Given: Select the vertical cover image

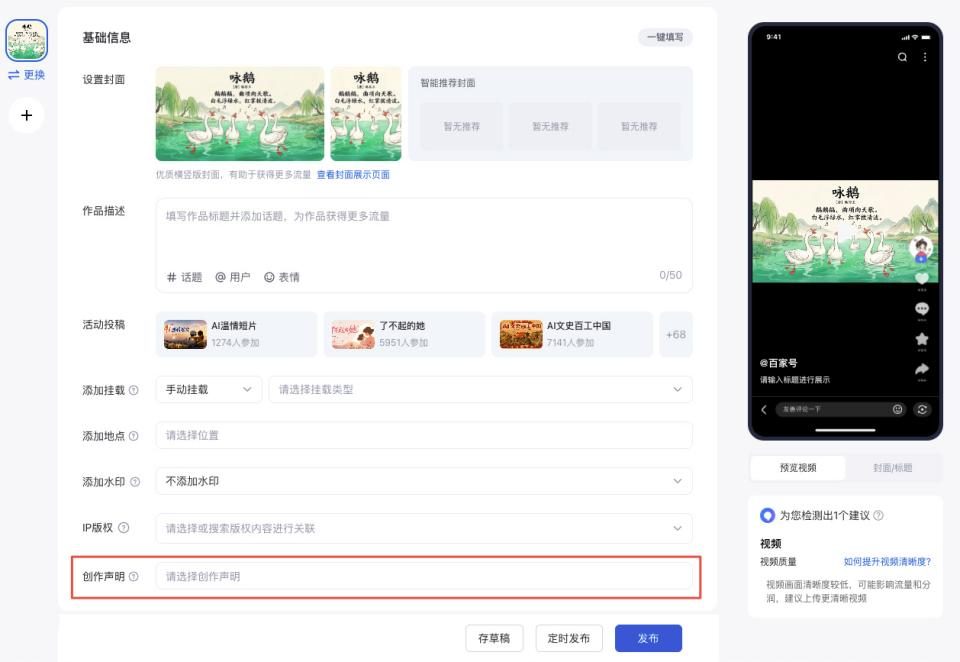Looking at the screenshot, I should coord(366,114).
